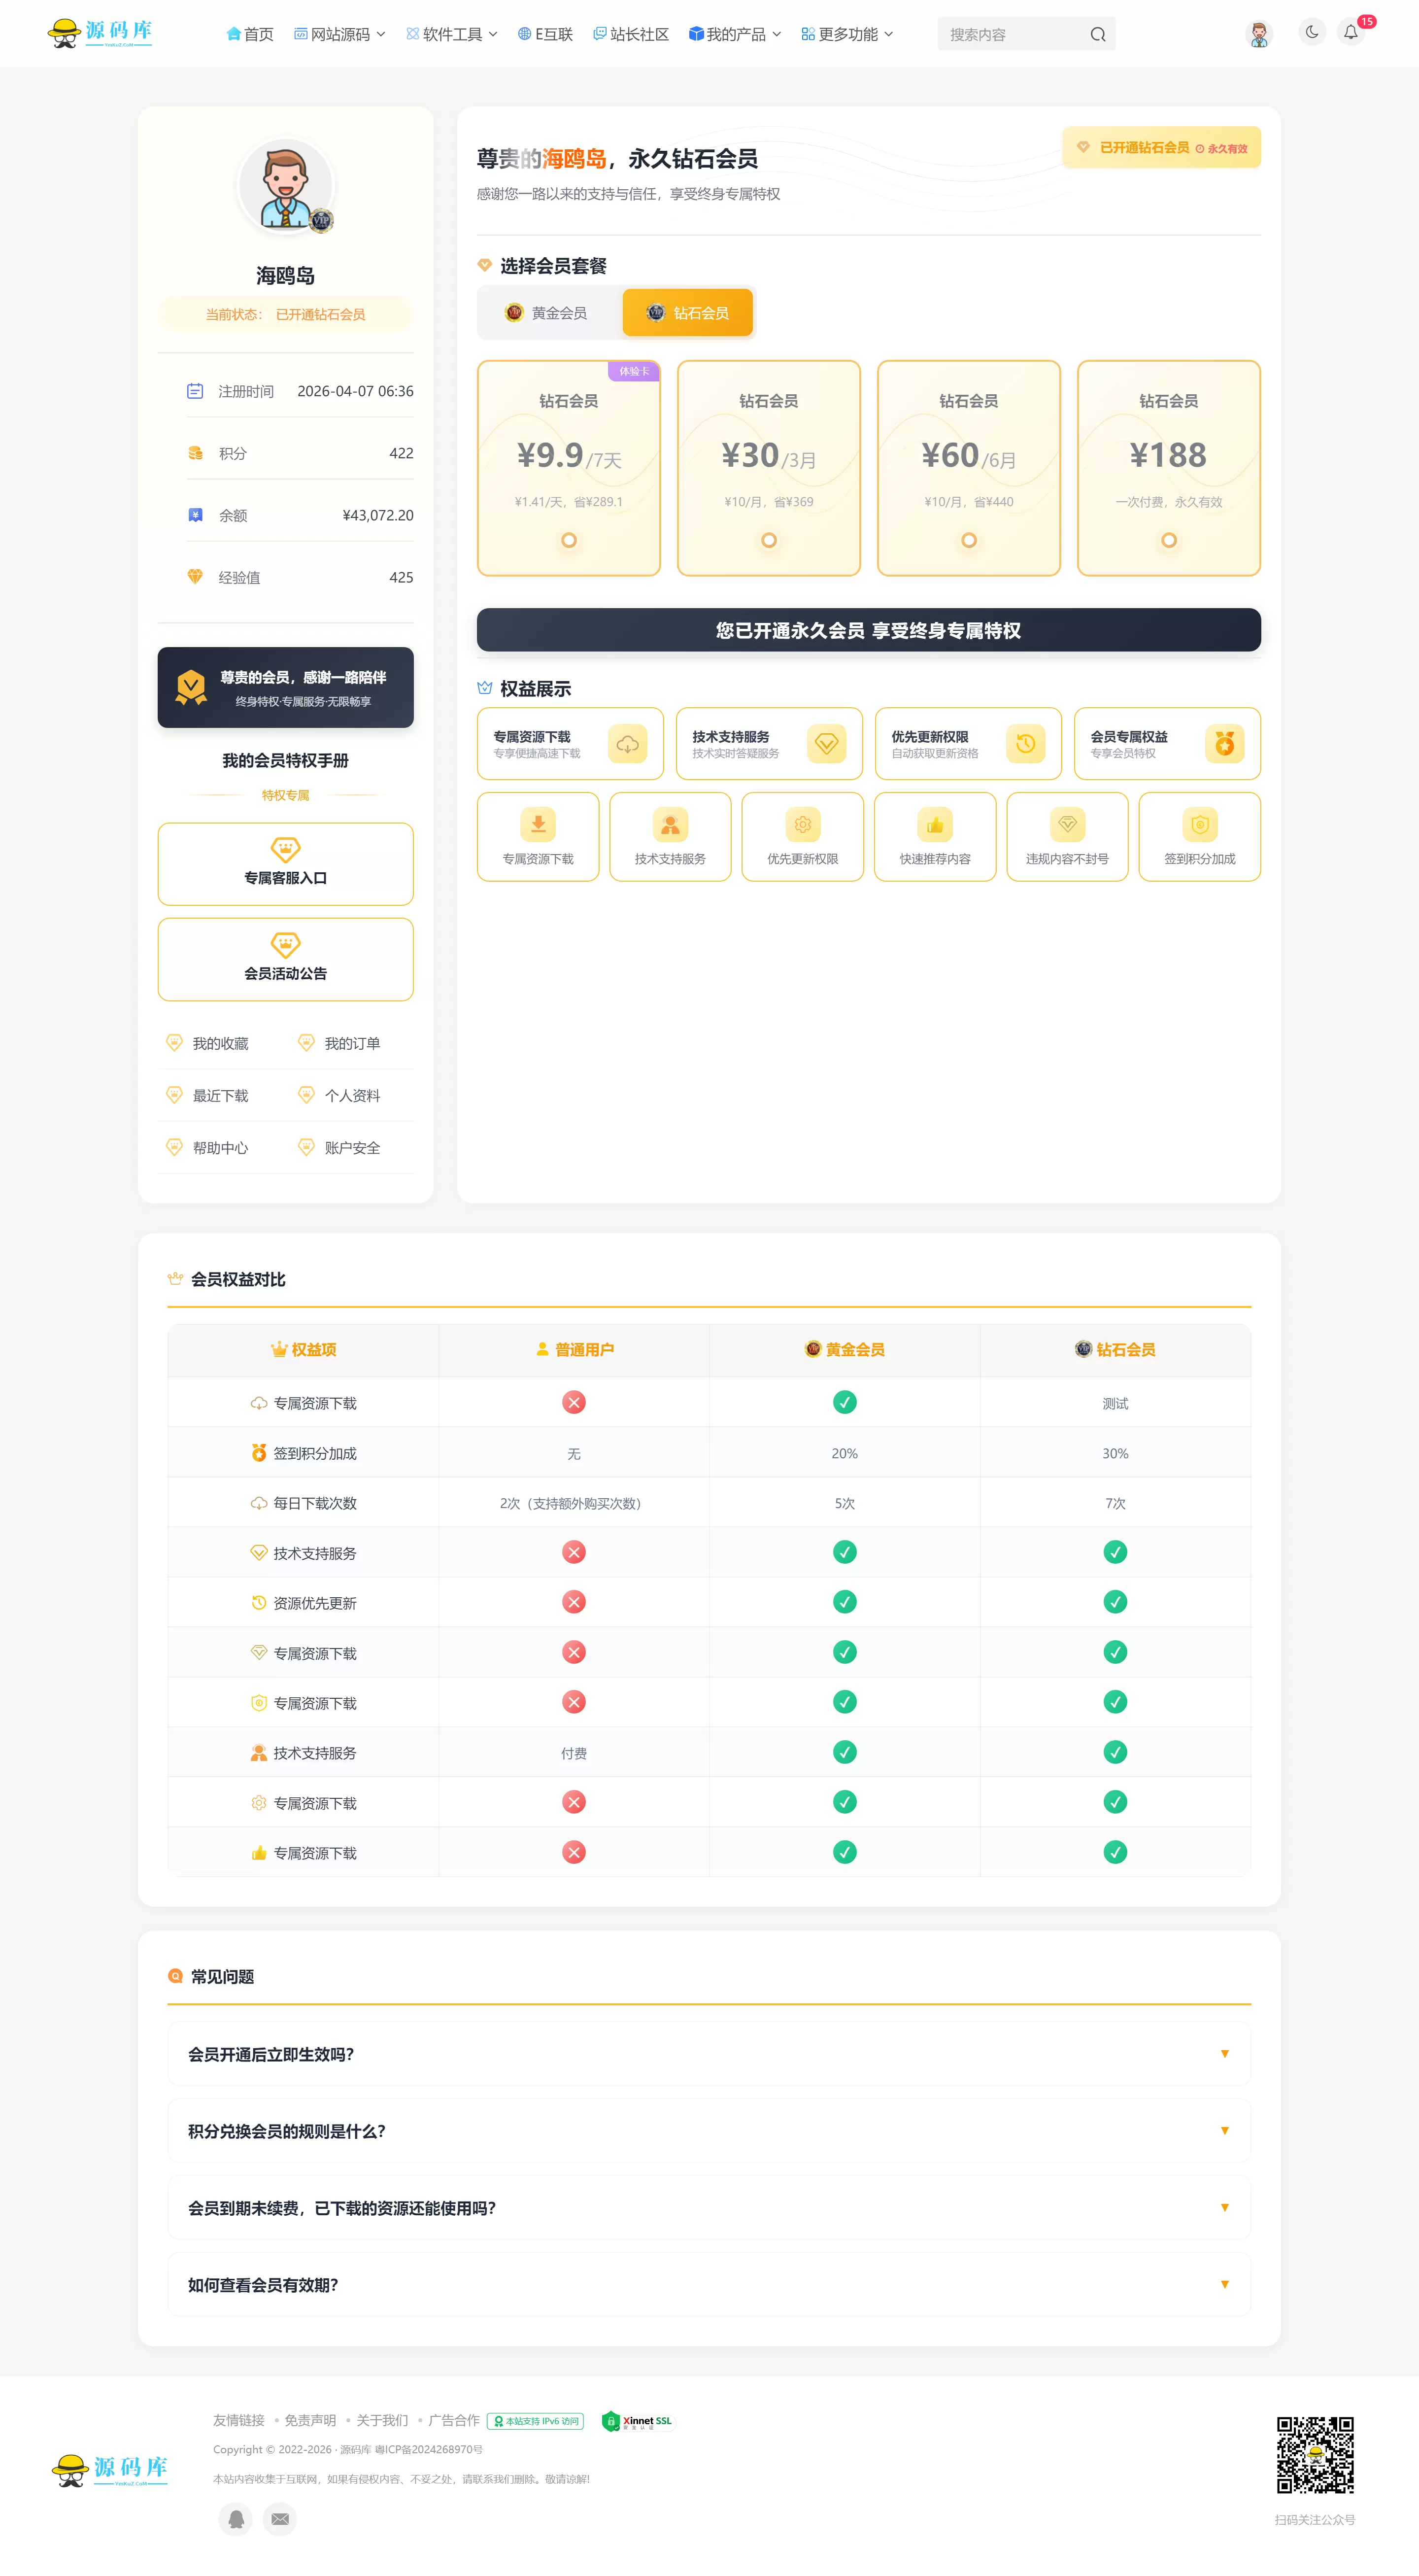Expand the 如何查看会员有效期 FAQ item
This screenshot has height=2576, width=1419.
click(709, 2284)
